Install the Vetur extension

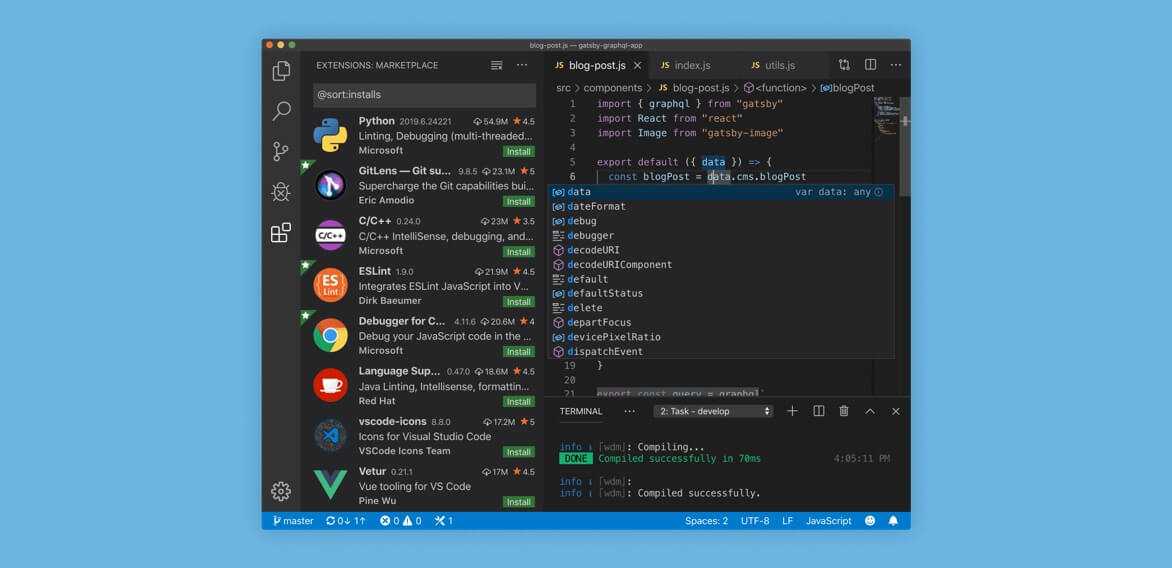tap(519, 502)
